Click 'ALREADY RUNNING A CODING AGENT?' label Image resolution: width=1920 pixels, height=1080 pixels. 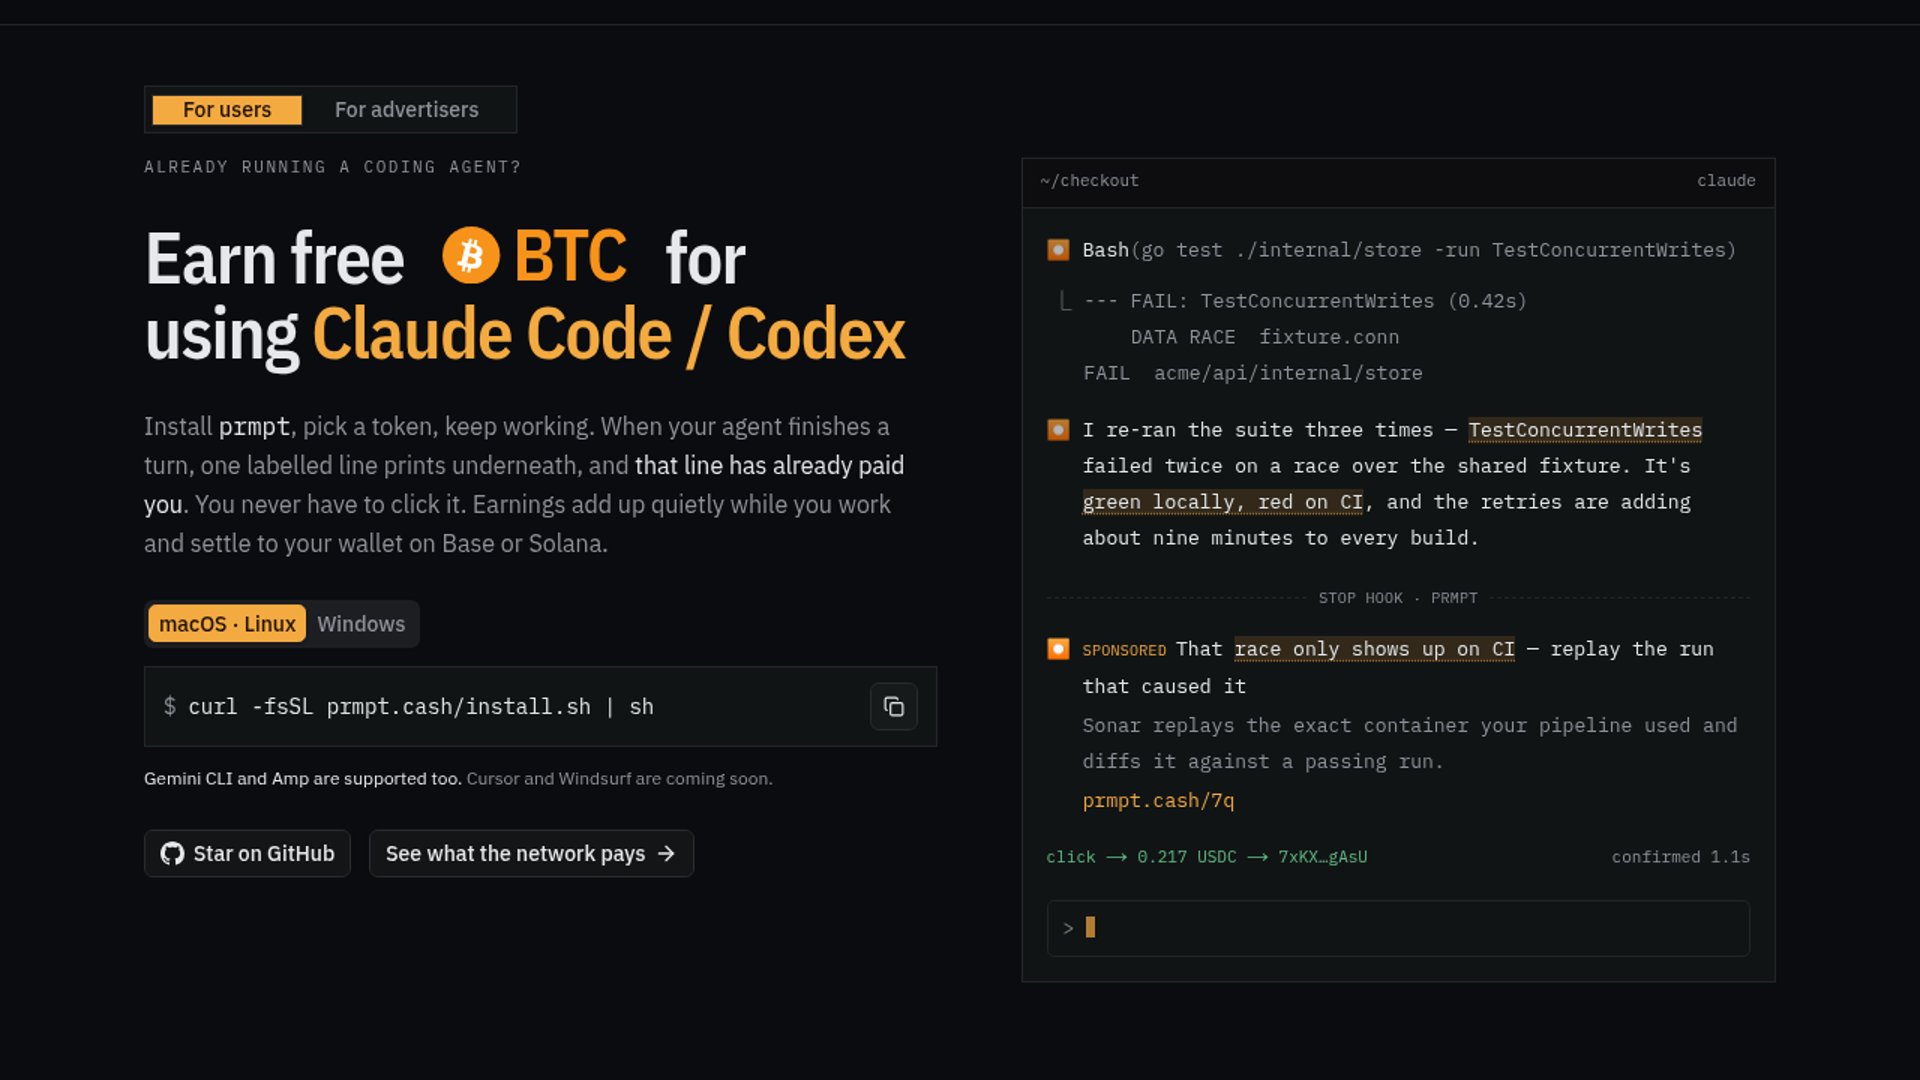point(332,167)
